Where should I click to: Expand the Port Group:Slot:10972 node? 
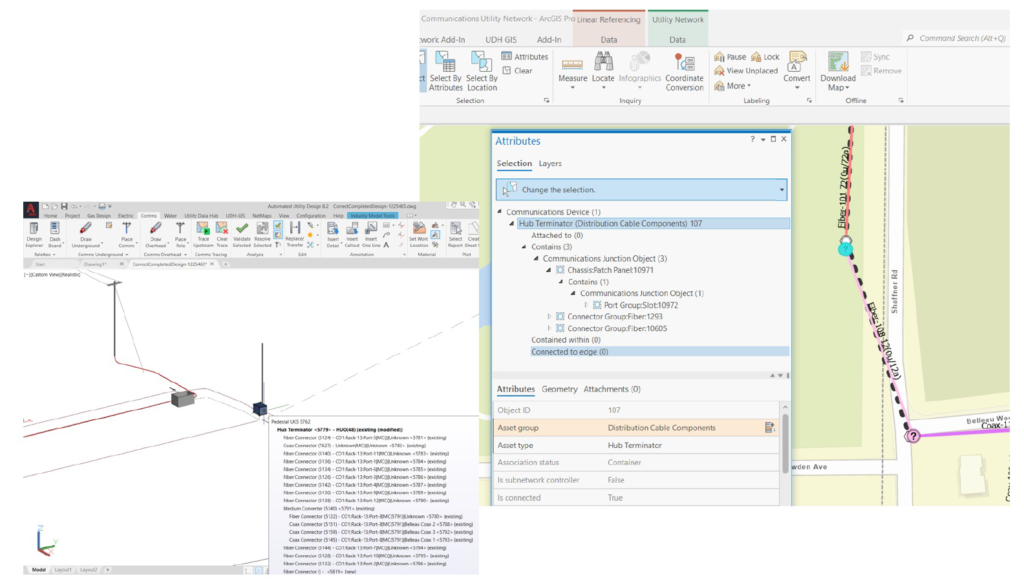click(586, 305)
